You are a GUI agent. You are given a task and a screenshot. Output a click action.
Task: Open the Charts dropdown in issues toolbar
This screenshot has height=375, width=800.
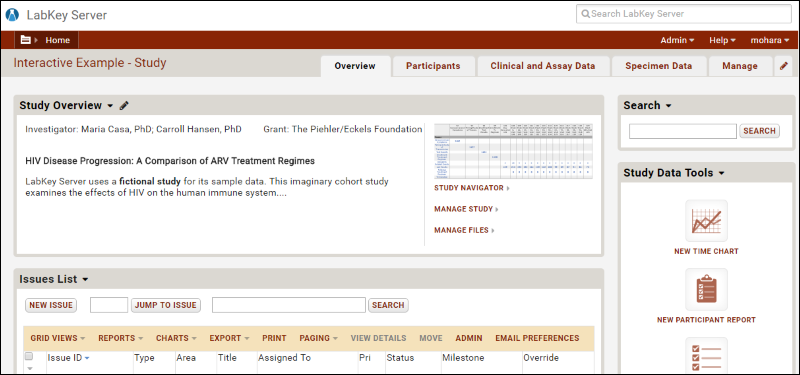tap(176, 338)
